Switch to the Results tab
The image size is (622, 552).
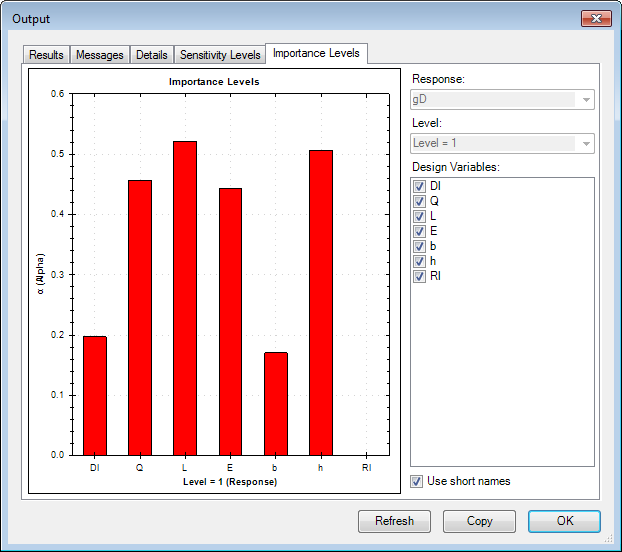(x=46, y=55)
